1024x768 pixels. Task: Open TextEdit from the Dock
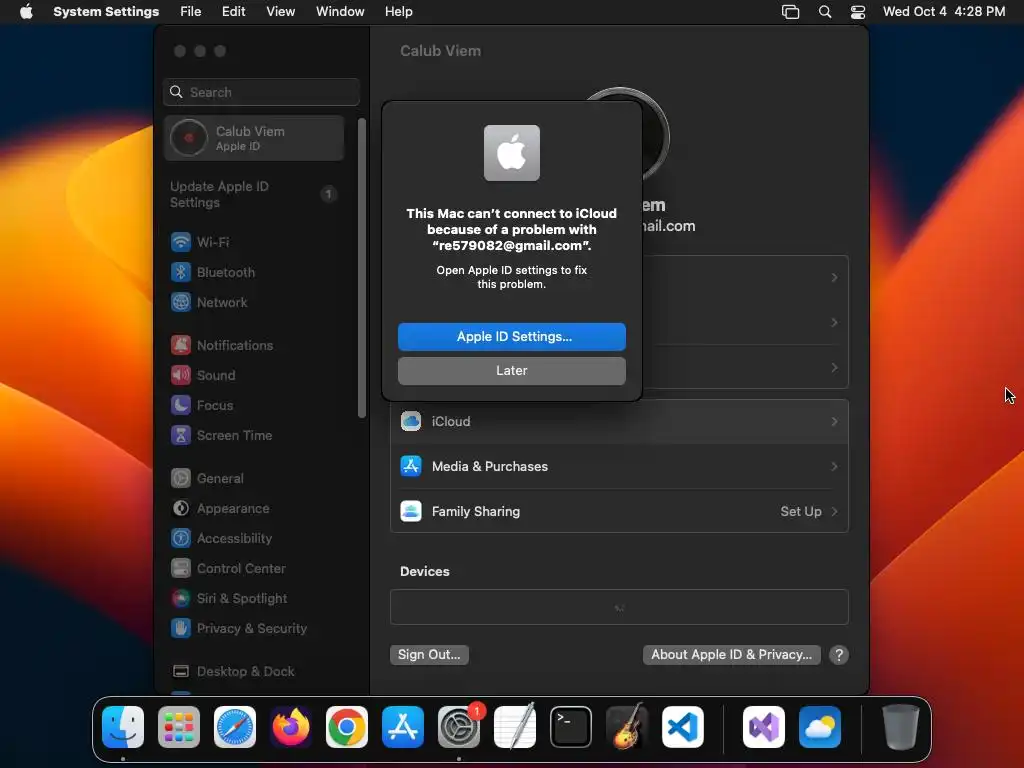click(515, 727)
